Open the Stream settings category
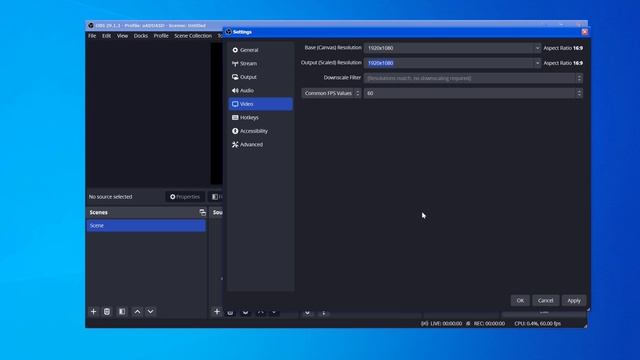Viewport: 640px width, 360px height. [260, 63]
